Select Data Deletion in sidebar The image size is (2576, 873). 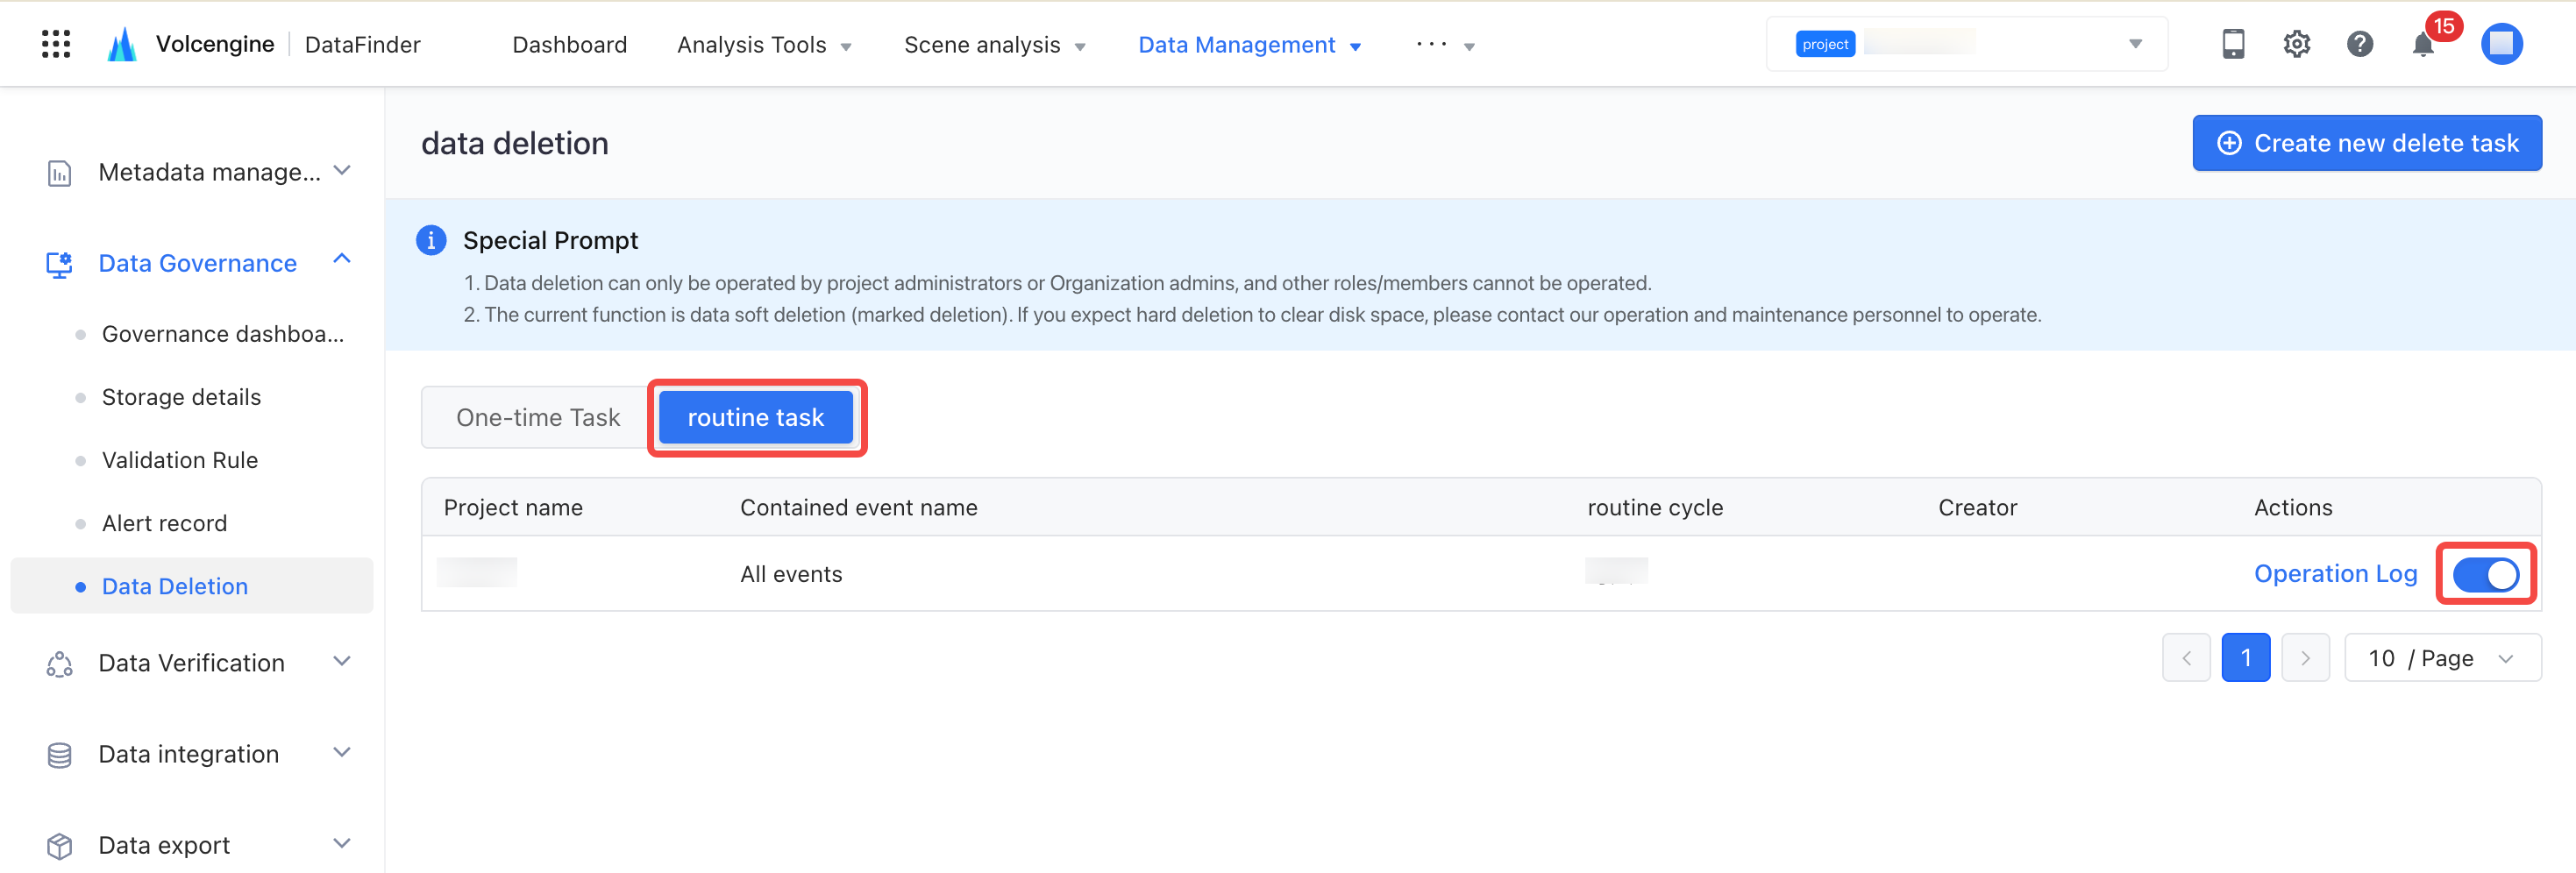click(x=191, y=586)
